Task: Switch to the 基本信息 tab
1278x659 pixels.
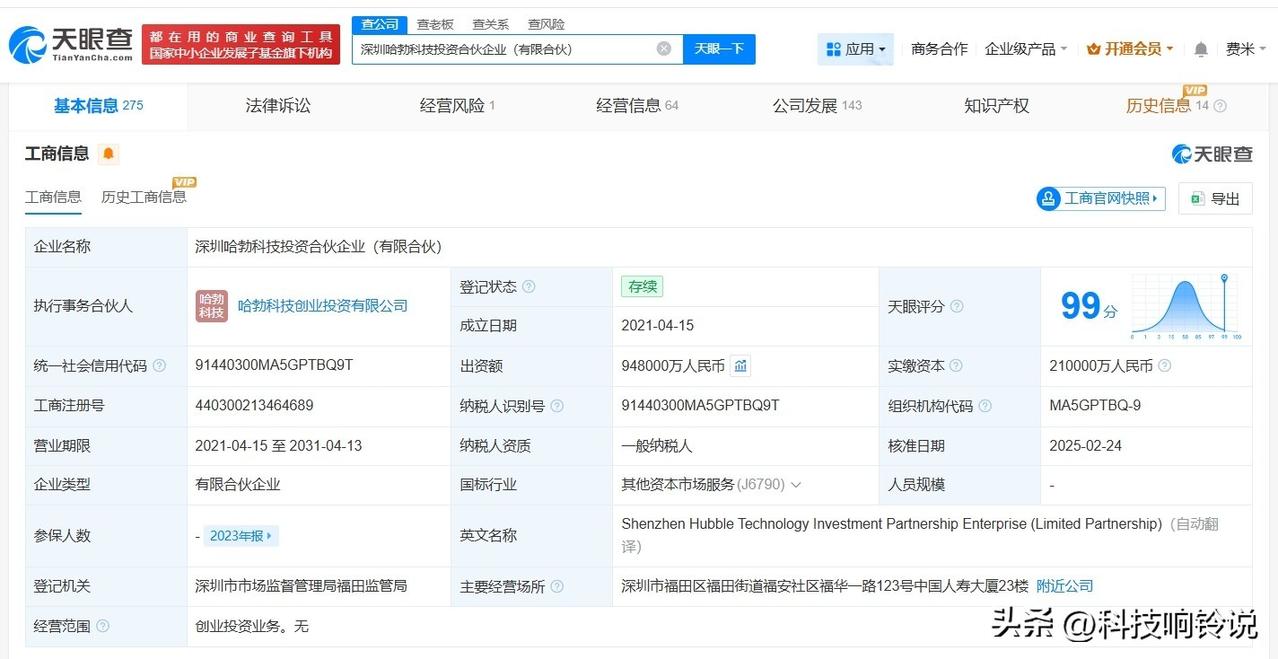Action: pos(98,105)
